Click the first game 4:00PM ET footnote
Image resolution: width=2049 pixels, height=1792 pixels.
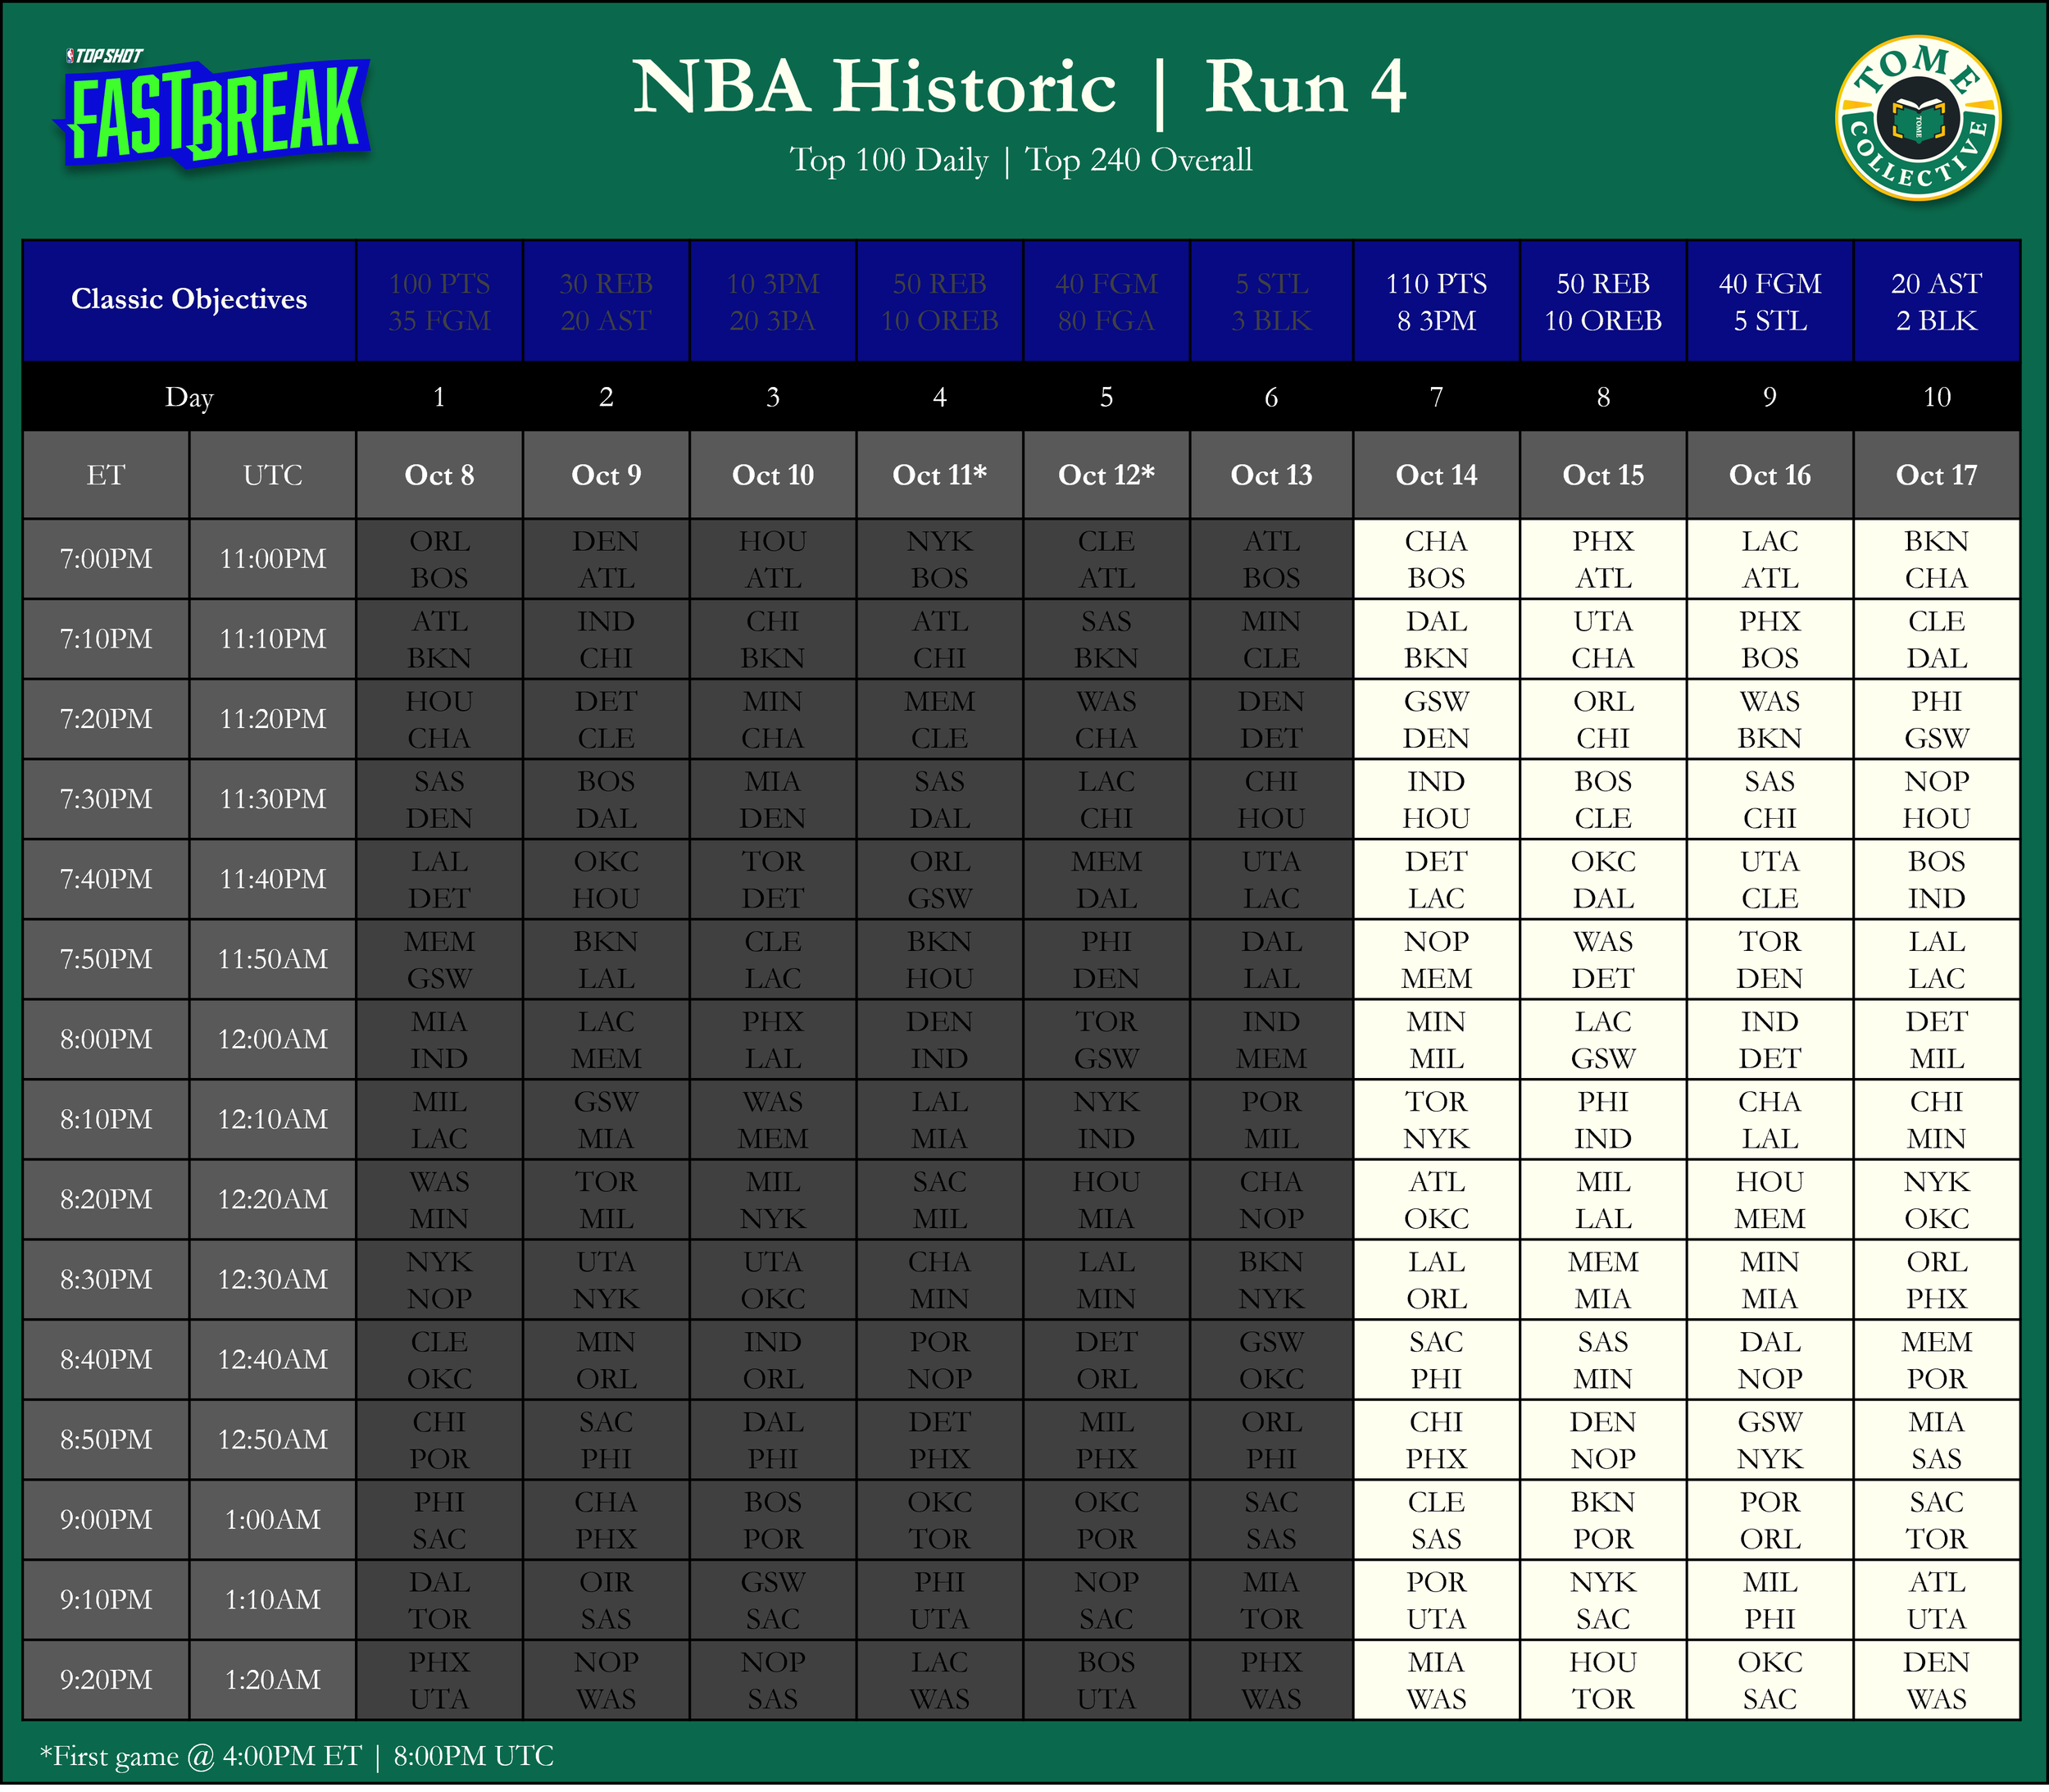296,1756
